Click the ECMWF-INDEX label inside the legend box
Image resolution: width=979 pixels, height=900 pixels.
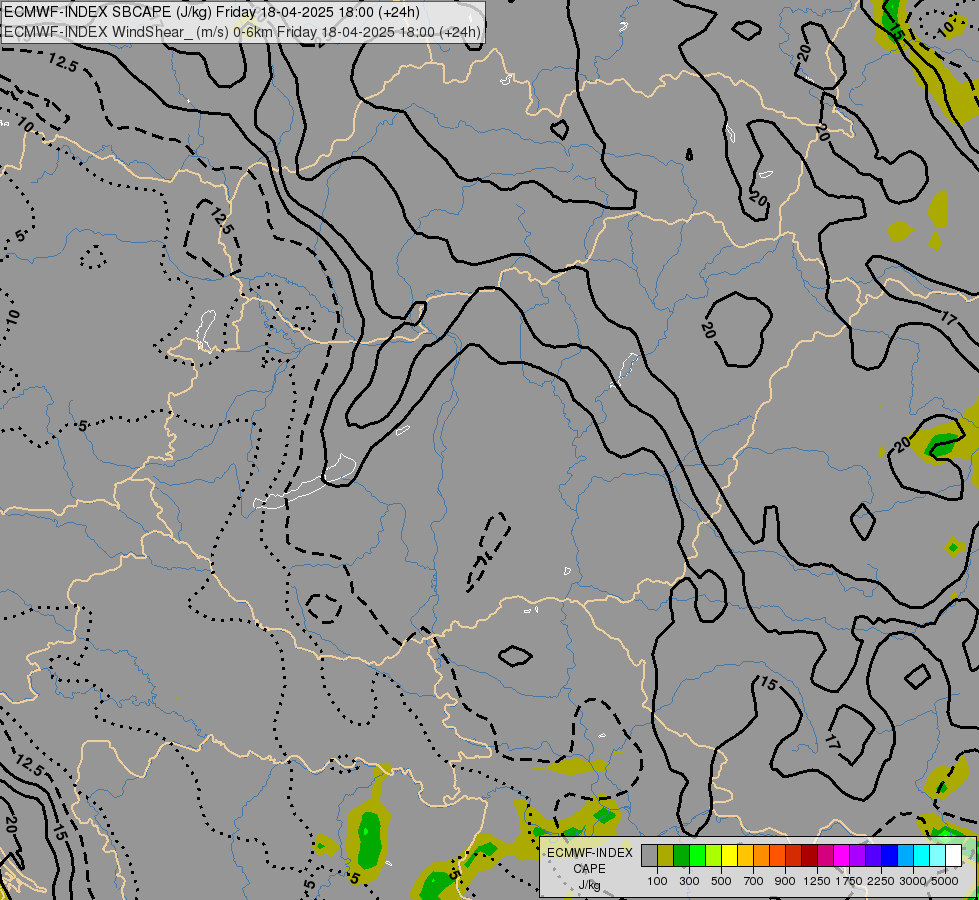pyautogui.click(x=589, y=853)
